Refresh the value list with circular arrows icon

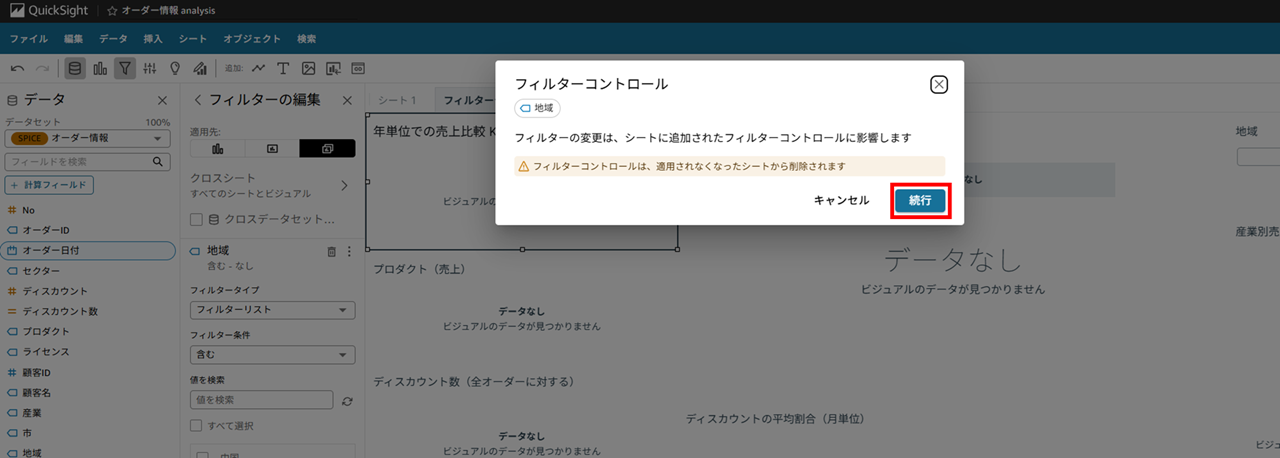(x=347, y=400)
